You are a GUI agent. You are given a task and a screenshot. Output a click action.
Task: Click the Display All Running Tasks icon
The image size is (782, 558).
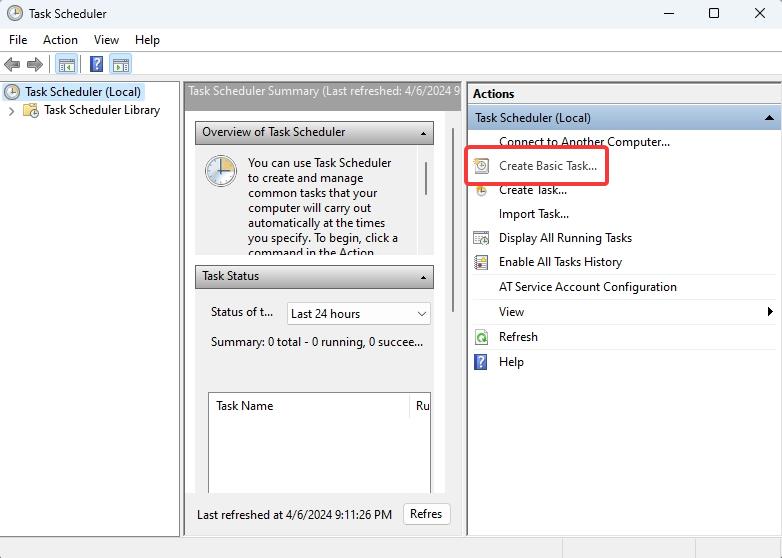click(481, 238)
